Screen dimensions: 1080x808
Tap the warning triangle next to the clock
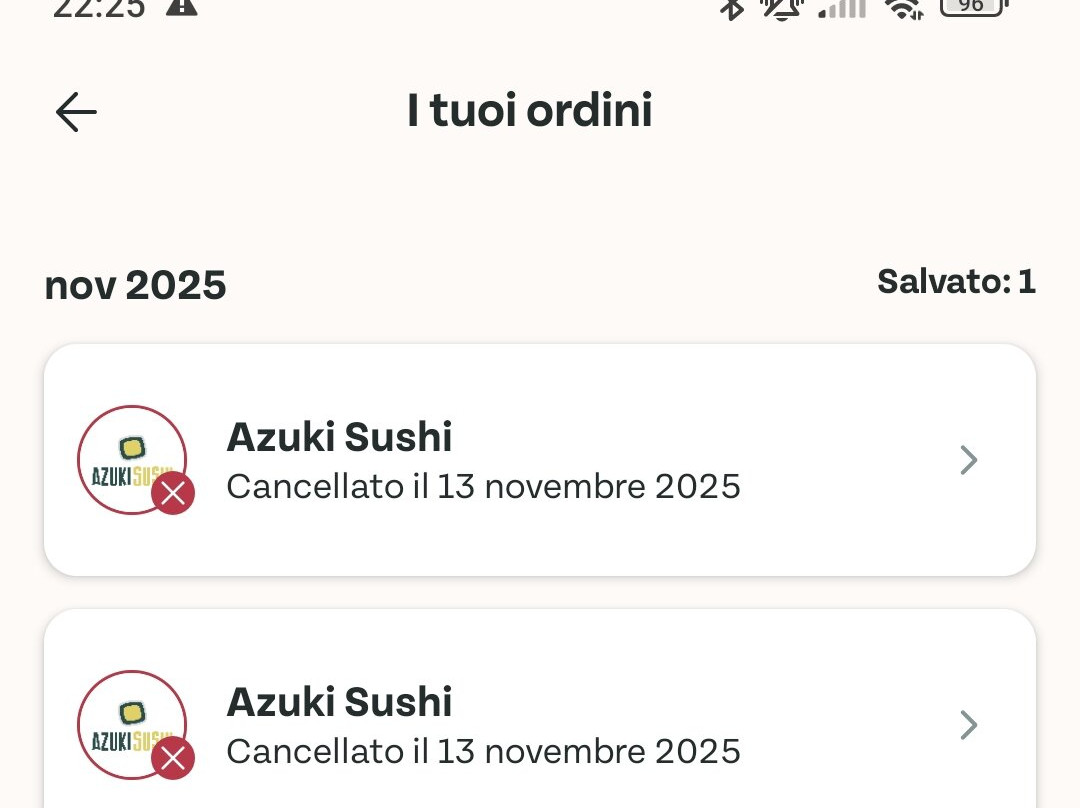coord(181,7)
